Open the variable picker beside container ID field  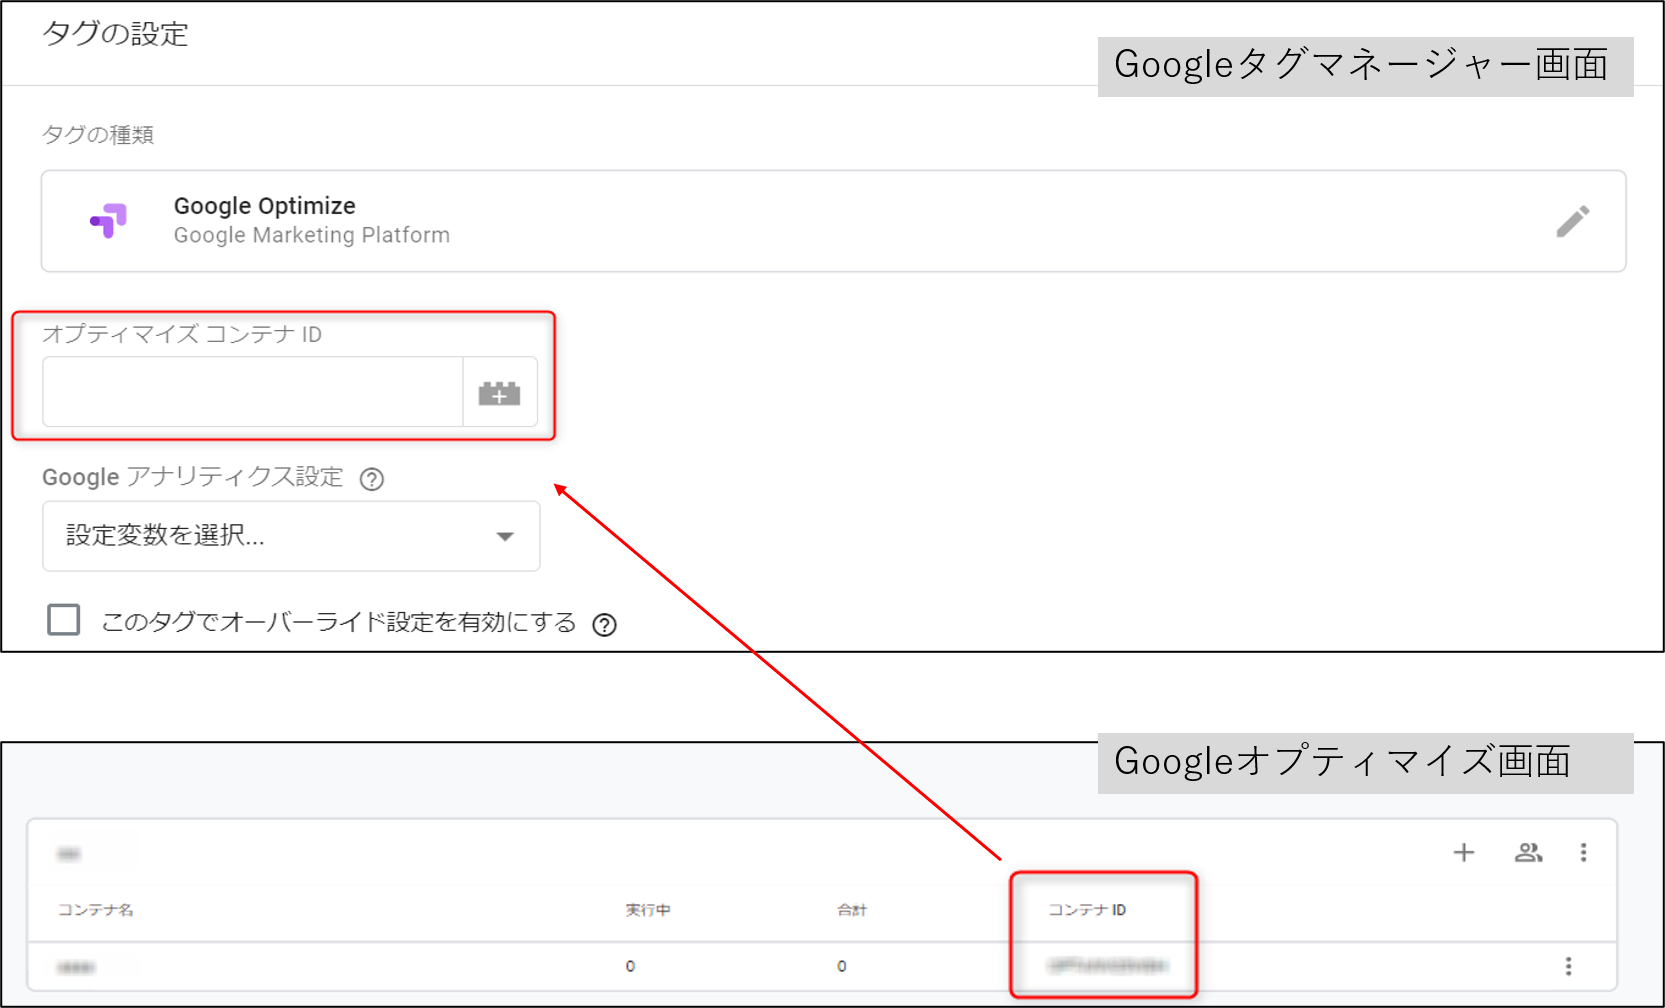point(499,393)
